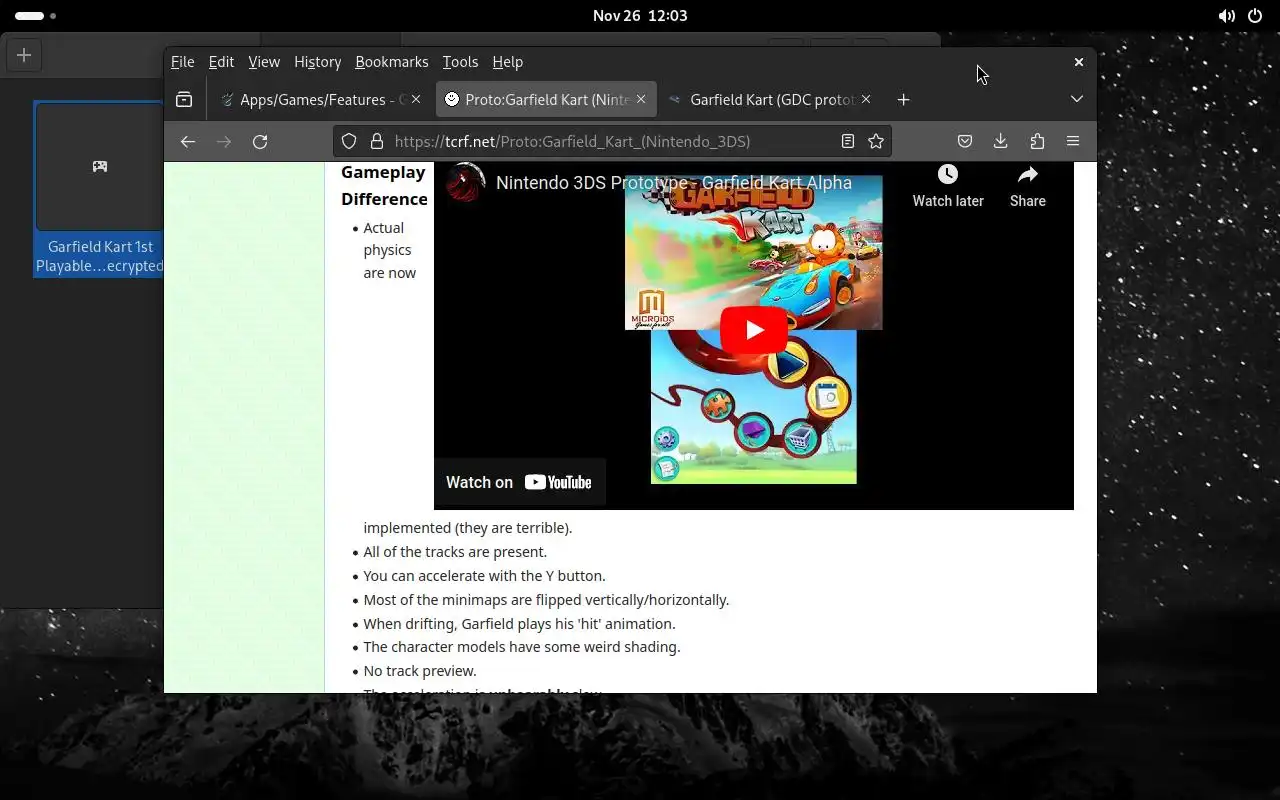The image size is (1280, 800).
Task: Click text about Garfield 'hit' animation
Action: click(x=519, y=624)
